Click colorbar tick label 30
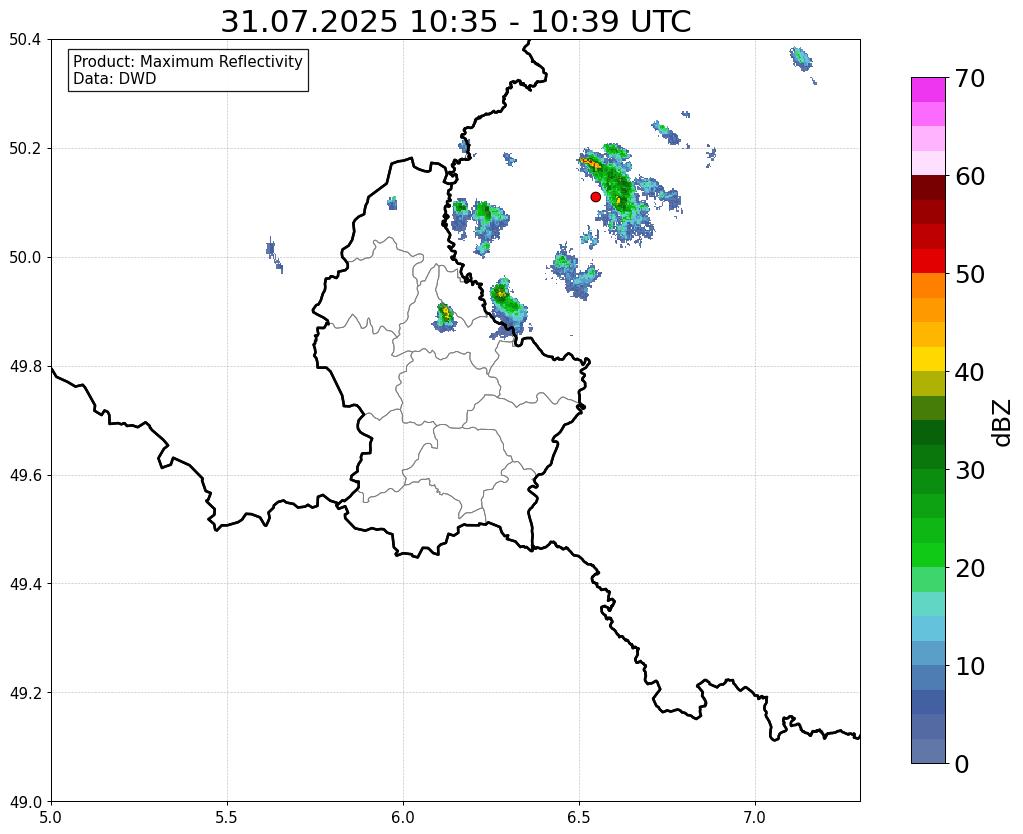This screenshot has width=1023, height=834. pyautogui.click(x=970, y=470)
